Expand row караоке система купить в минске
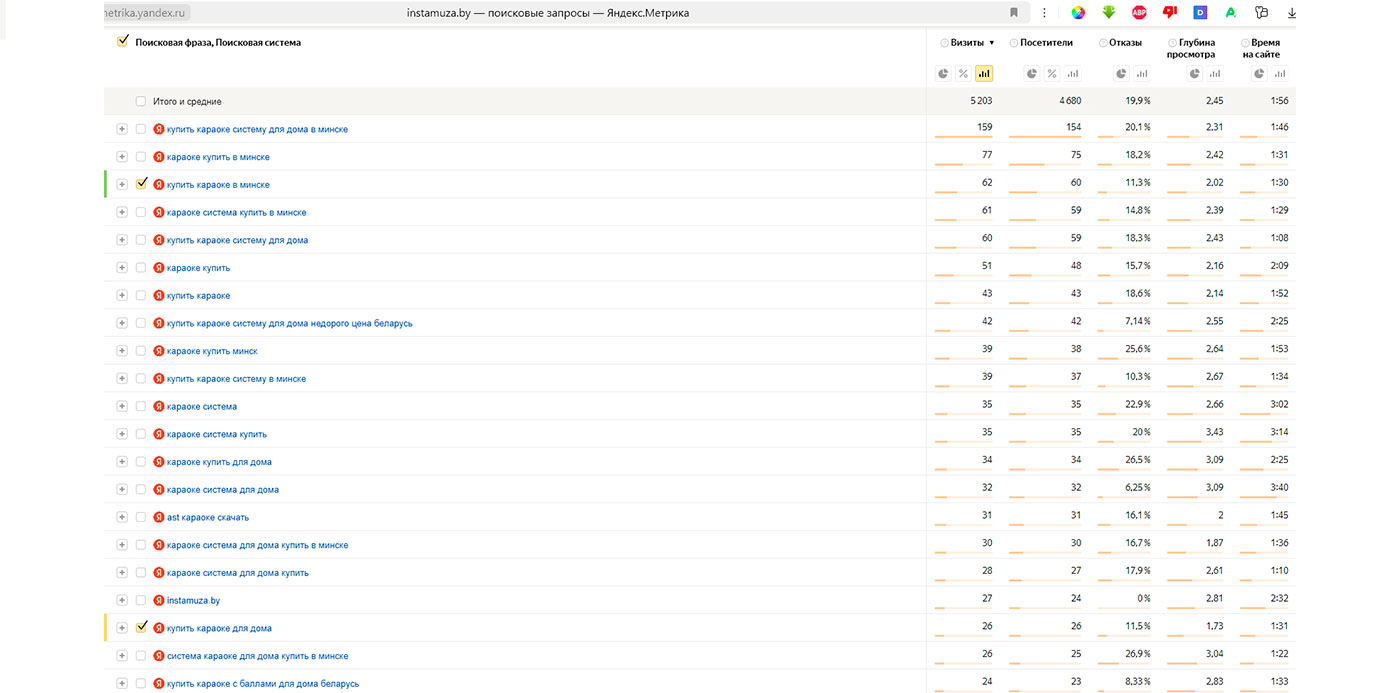 click(122, 212)
